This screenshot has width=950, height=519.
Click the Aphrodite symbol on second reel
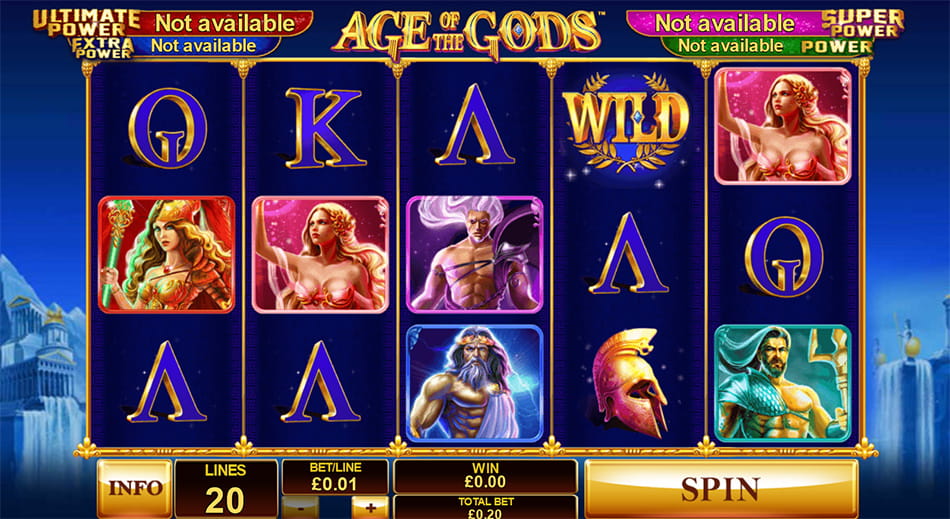[x=320, y=254]
